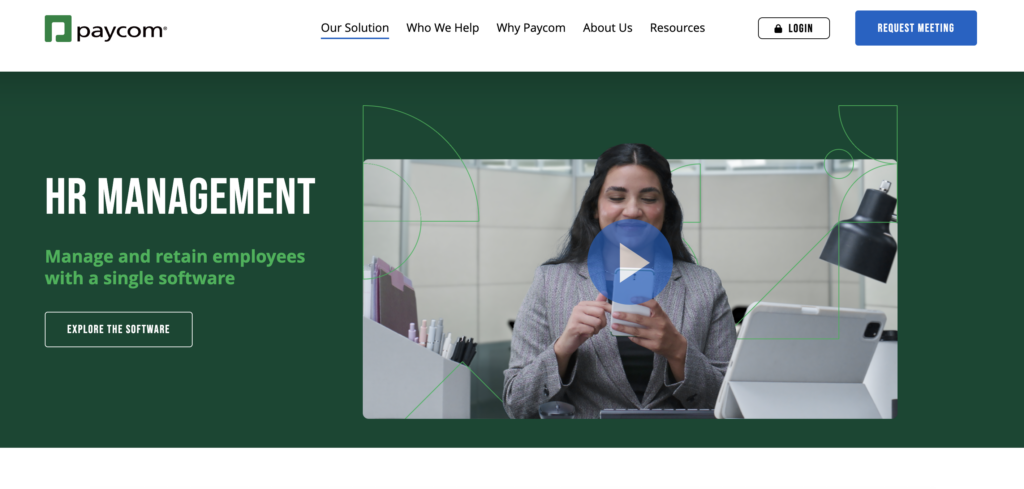
Task: Click the blue Request Meeting button
Action: point(916,28)
